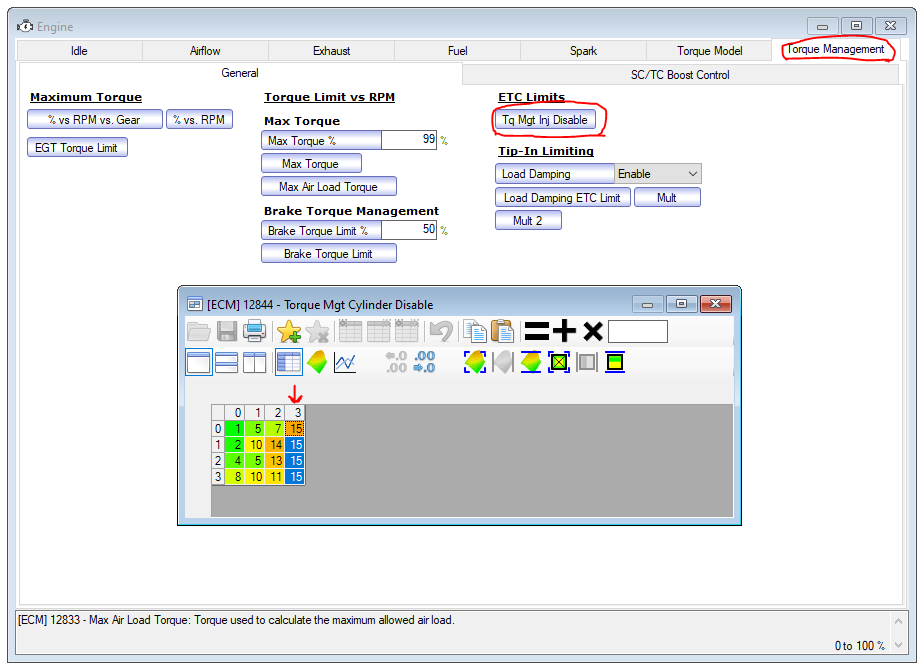The image size is (922, 671).
Task: Click the Brake Torque Limit % label button
Action: click(x=321, y=231)
